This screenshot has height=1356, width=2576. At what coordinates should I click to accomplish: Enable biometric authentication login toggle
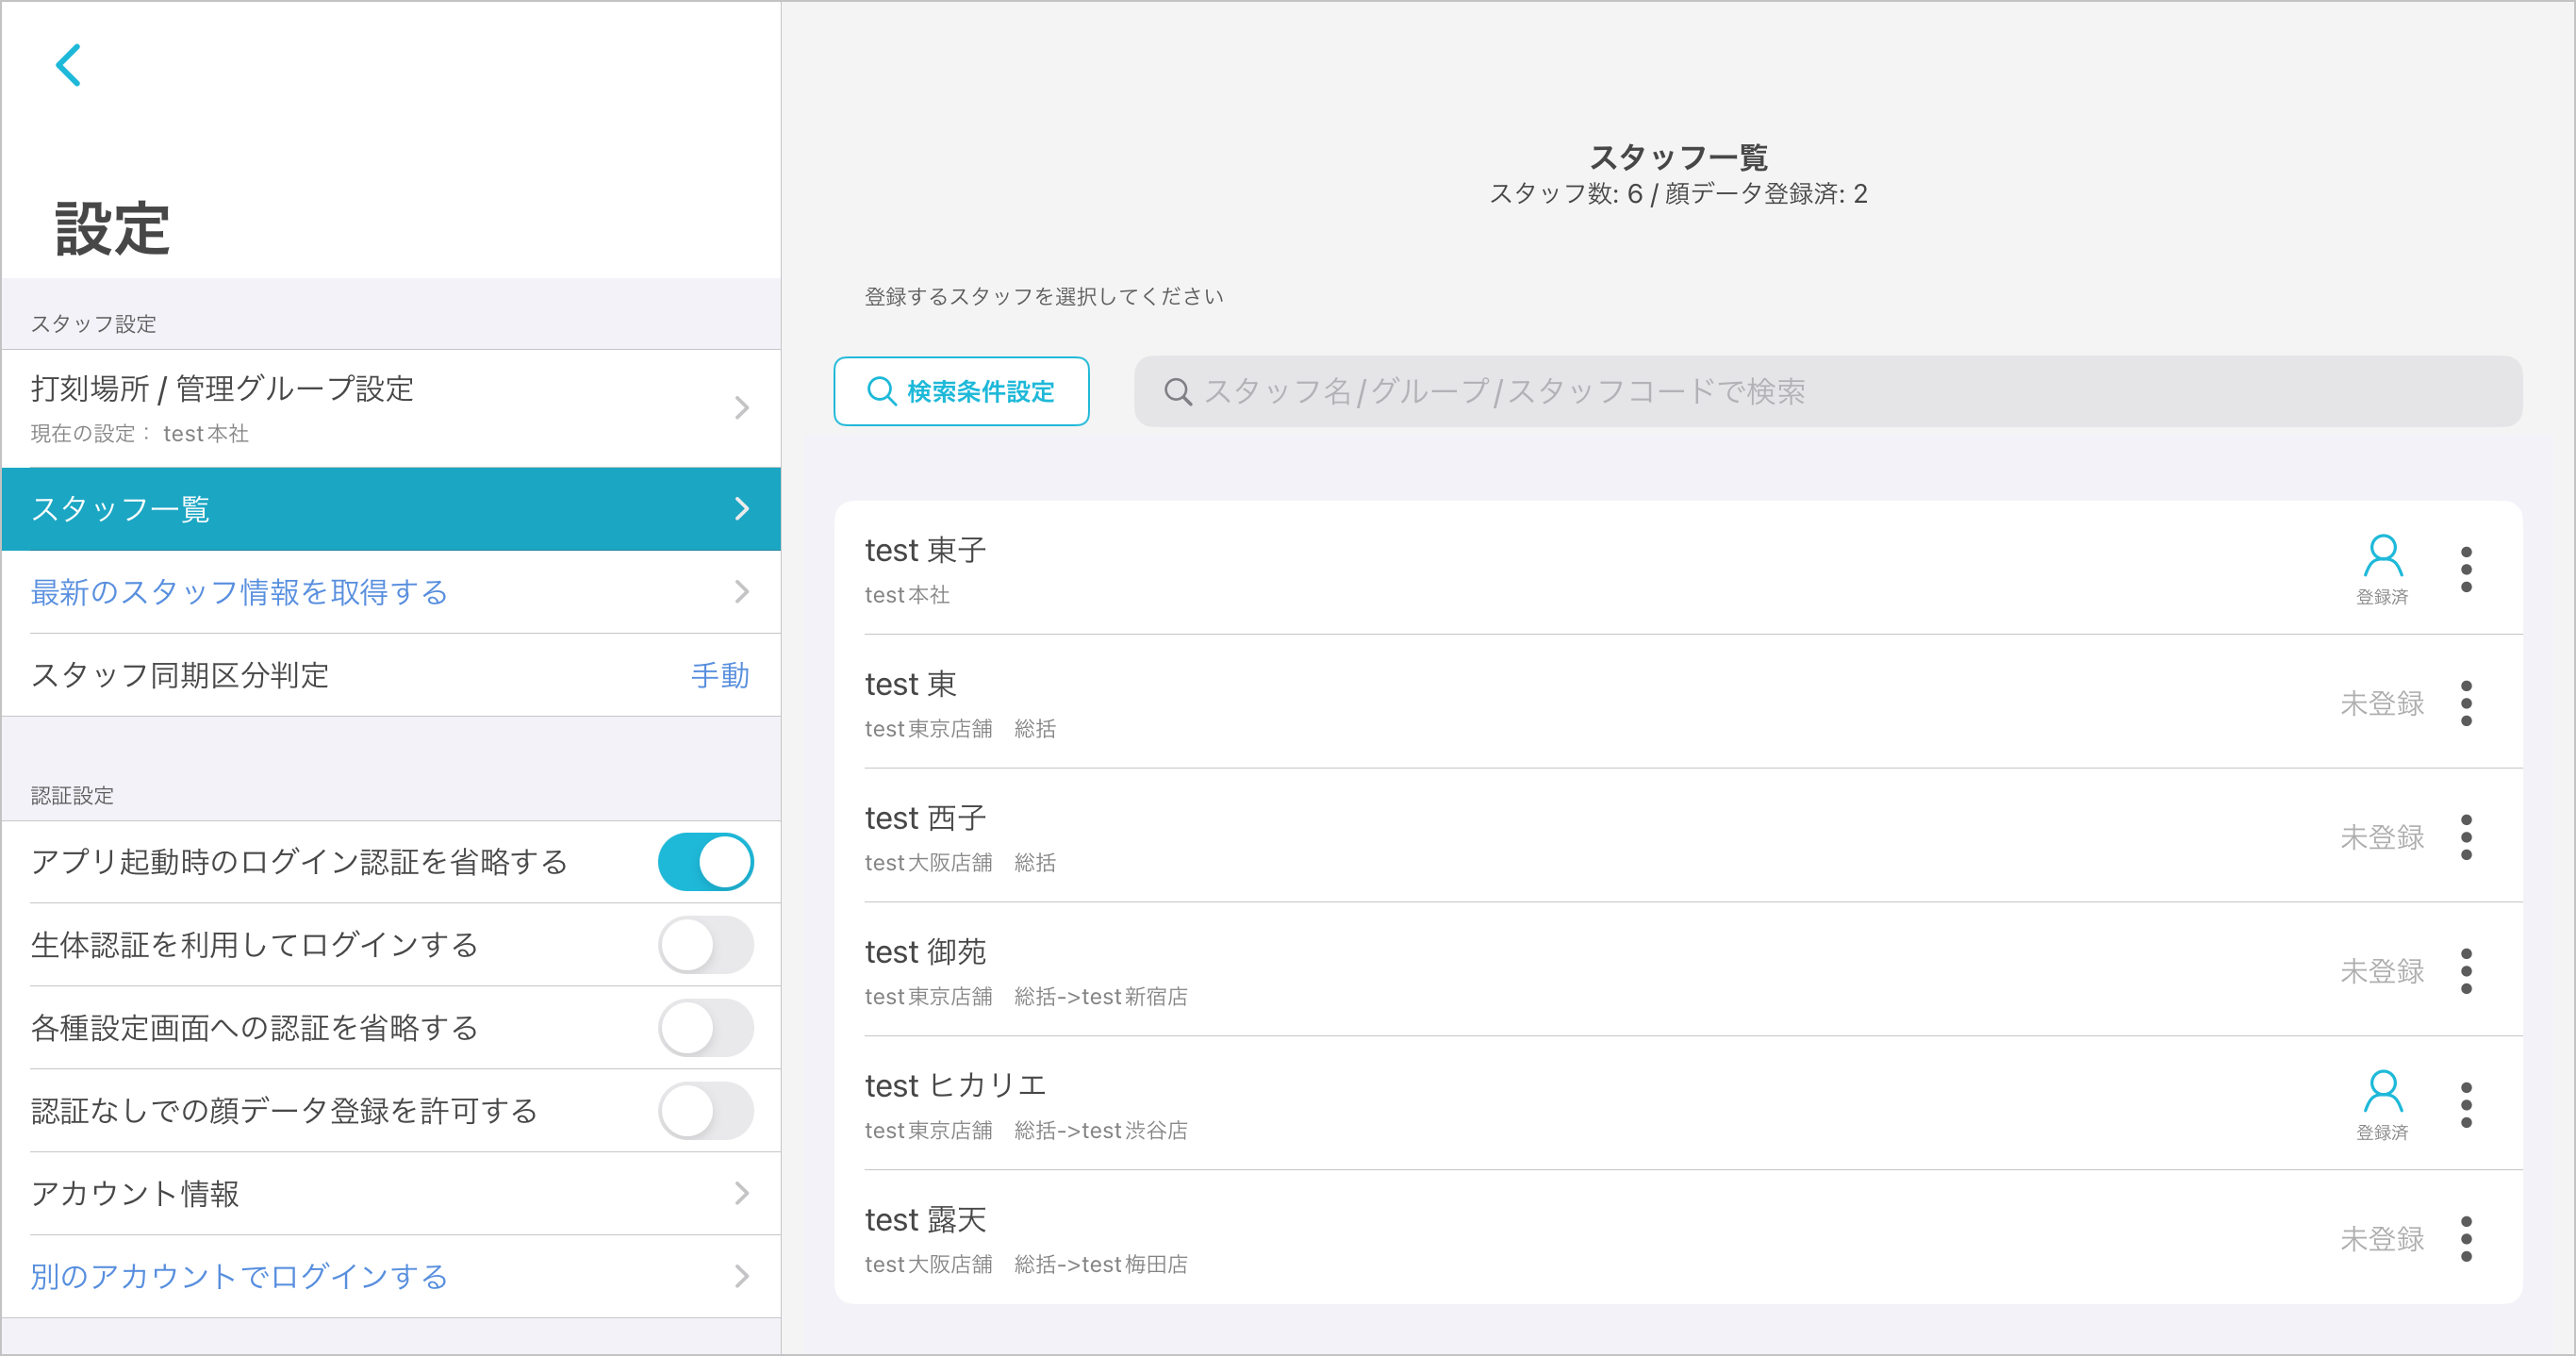pyautogui.click(x=705, y=945)
